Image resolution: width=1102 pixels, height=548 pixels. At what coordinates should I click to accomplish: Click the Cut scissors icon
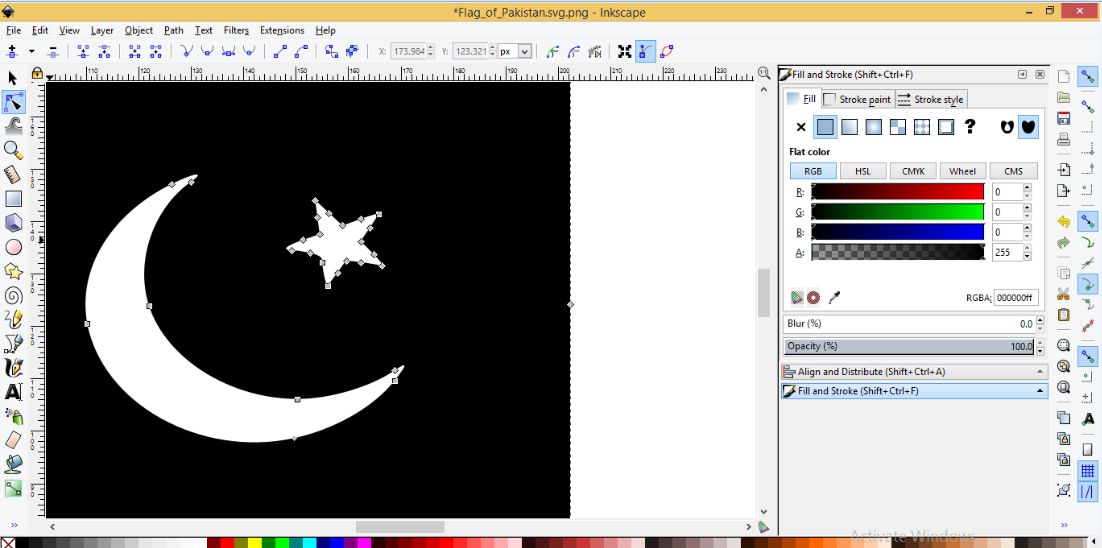tap(1063, 293)
